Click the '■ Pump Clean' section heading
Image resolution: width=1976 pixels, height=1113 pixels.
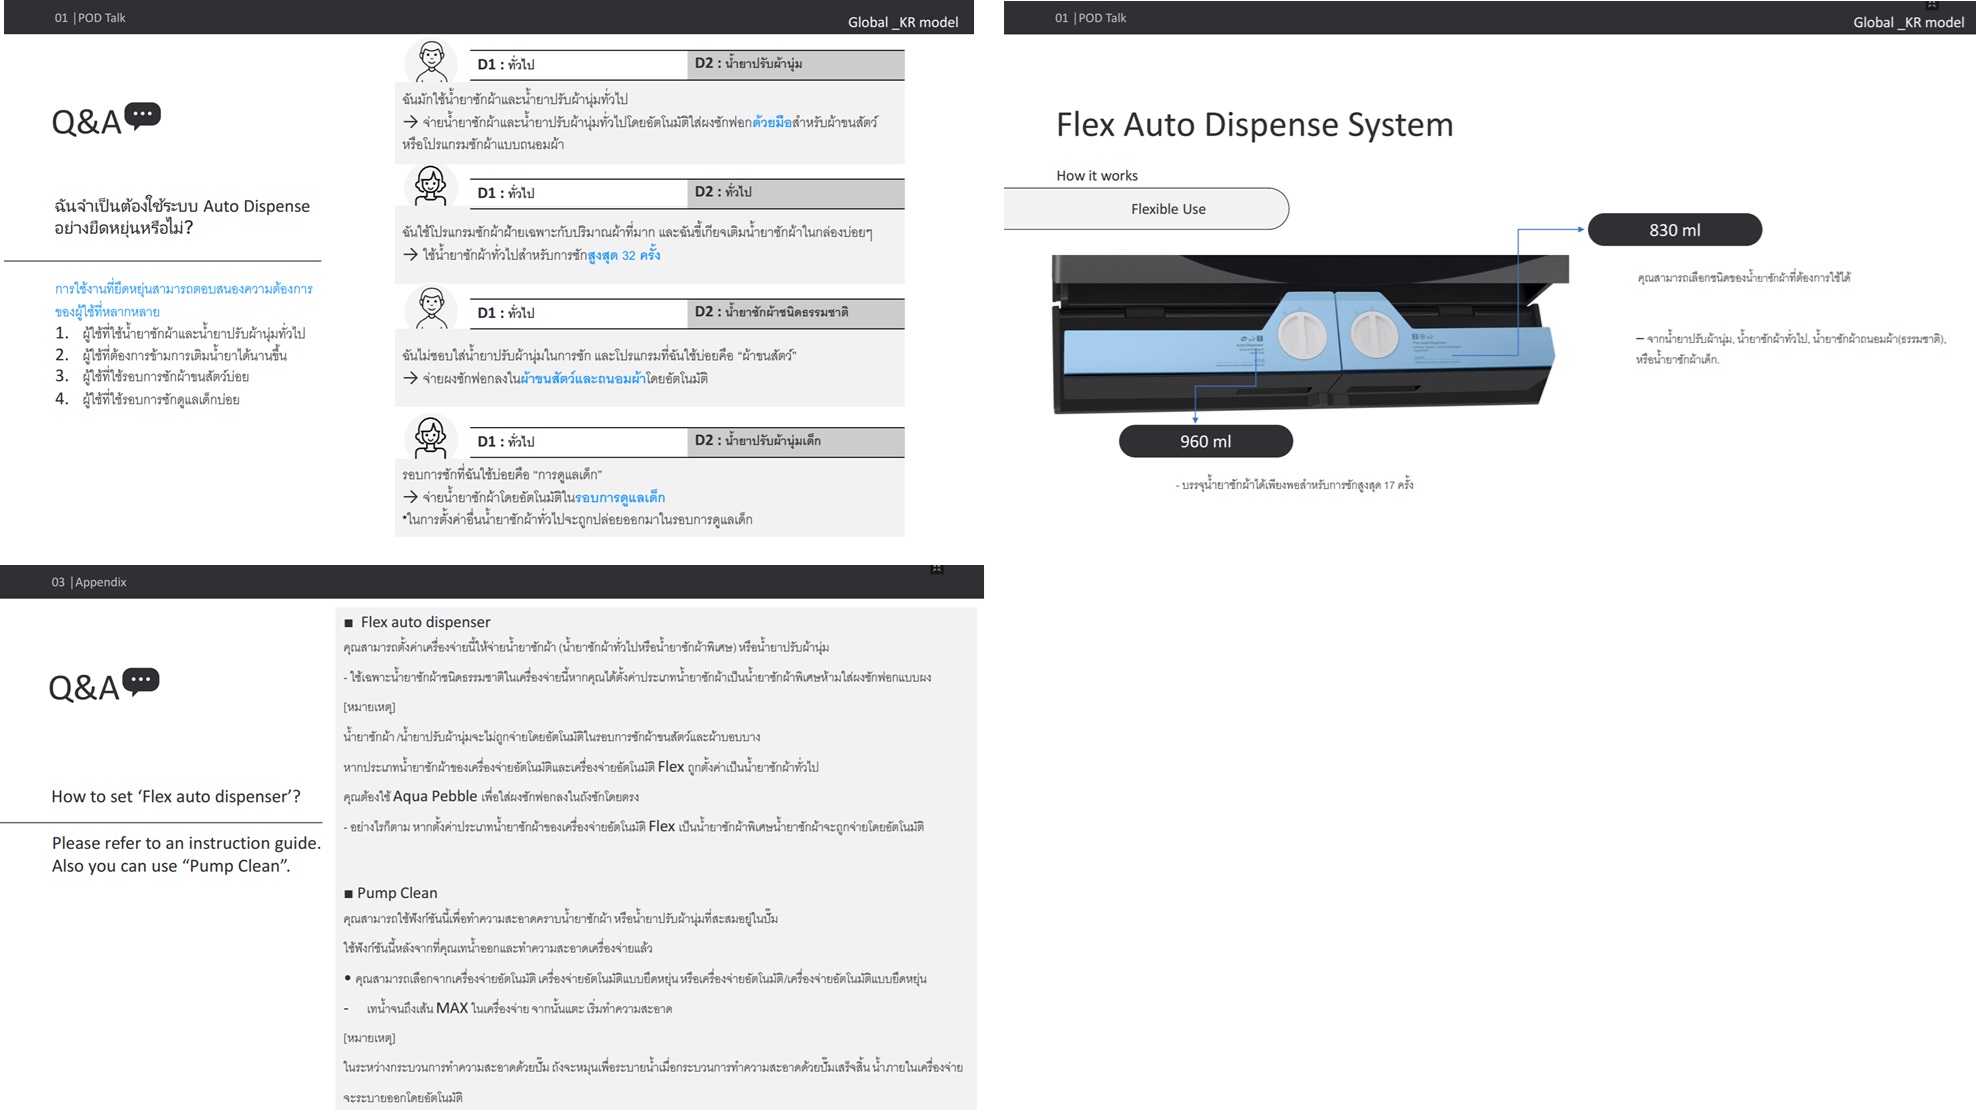(390, 893)
